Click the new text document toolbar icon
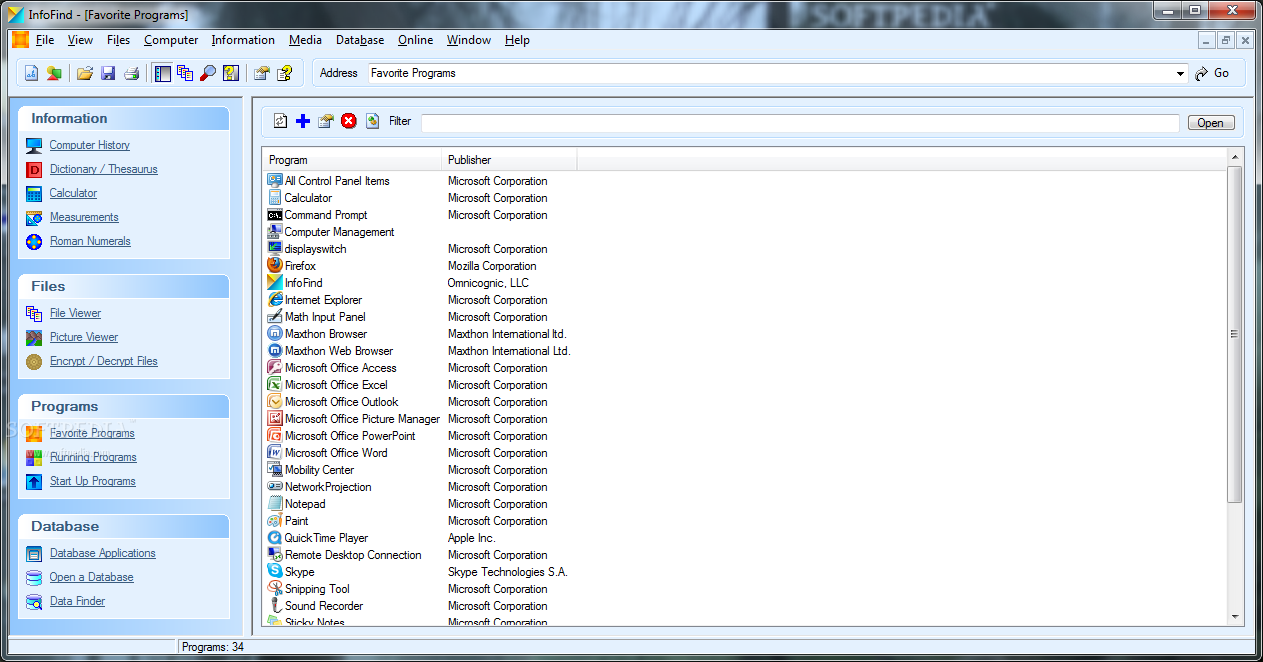 31,73
